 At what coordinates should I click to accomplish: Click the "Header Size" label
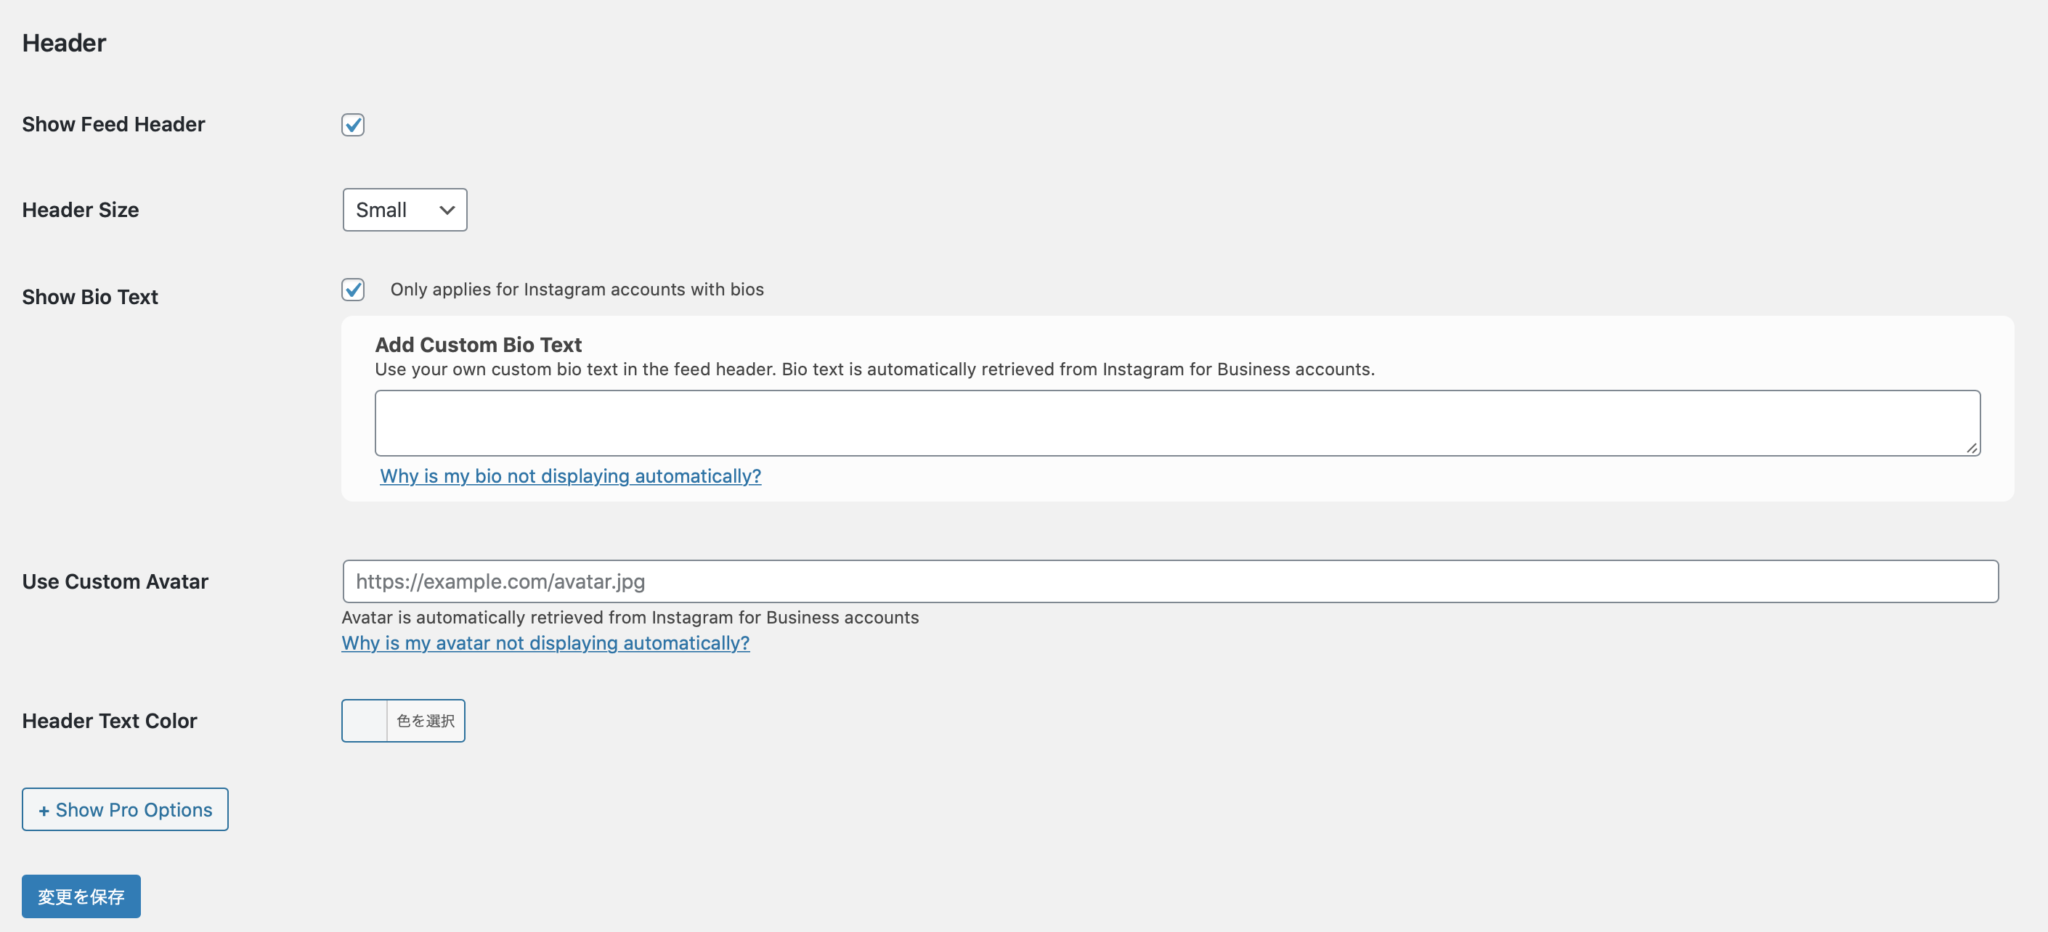point(80,210)
